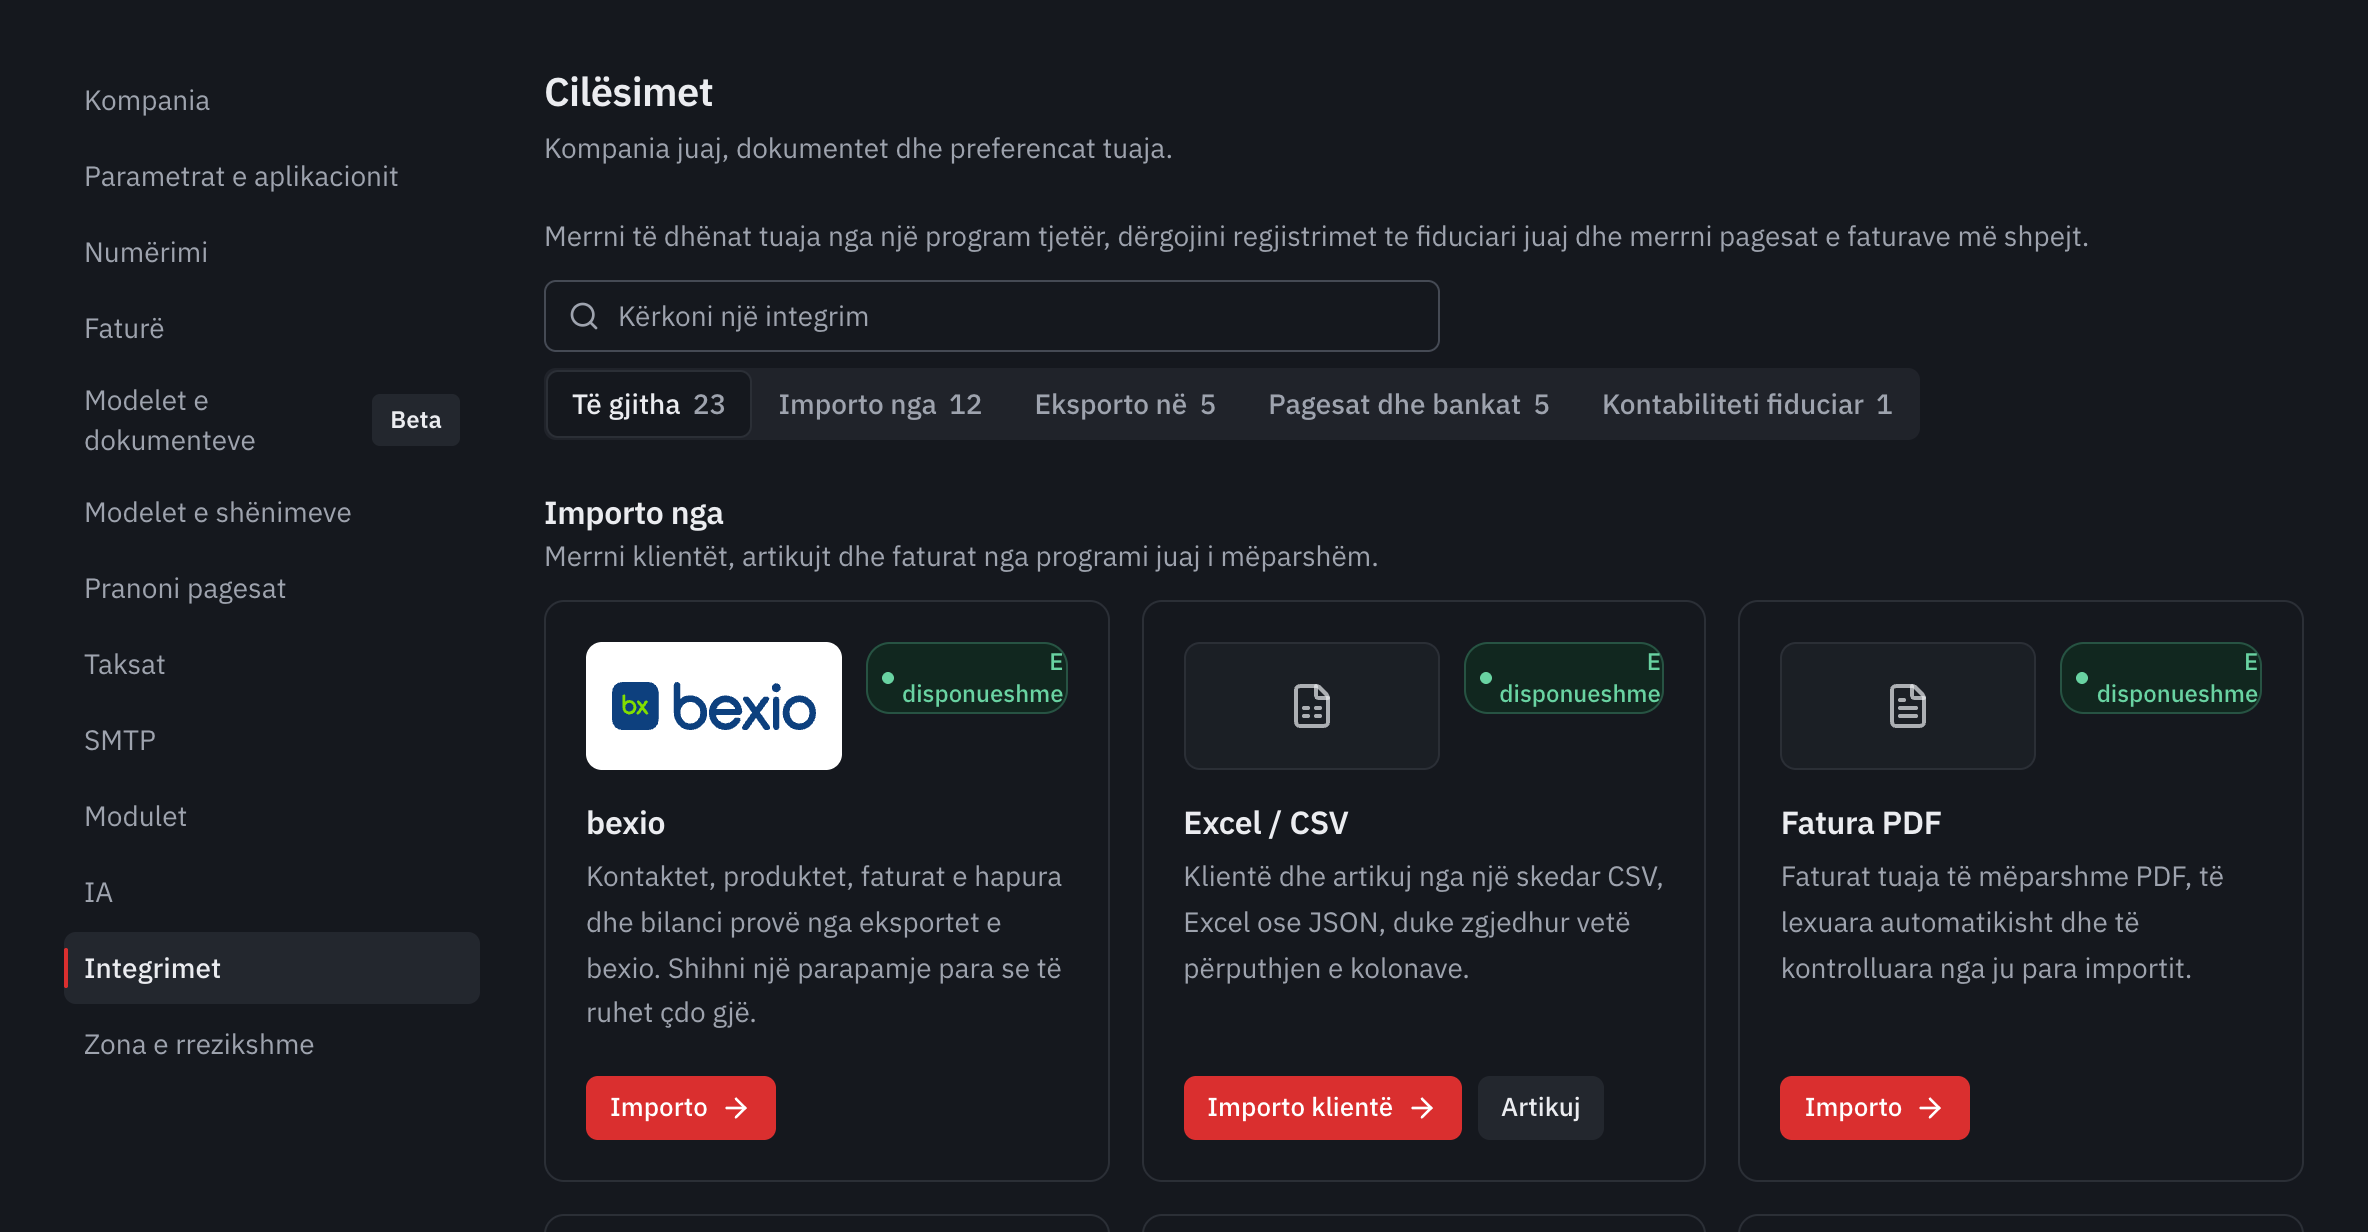Screen dimensions: 2368x1232
Task: Open the "Eksporto në 5" tab
Action: pos(1125,404)
